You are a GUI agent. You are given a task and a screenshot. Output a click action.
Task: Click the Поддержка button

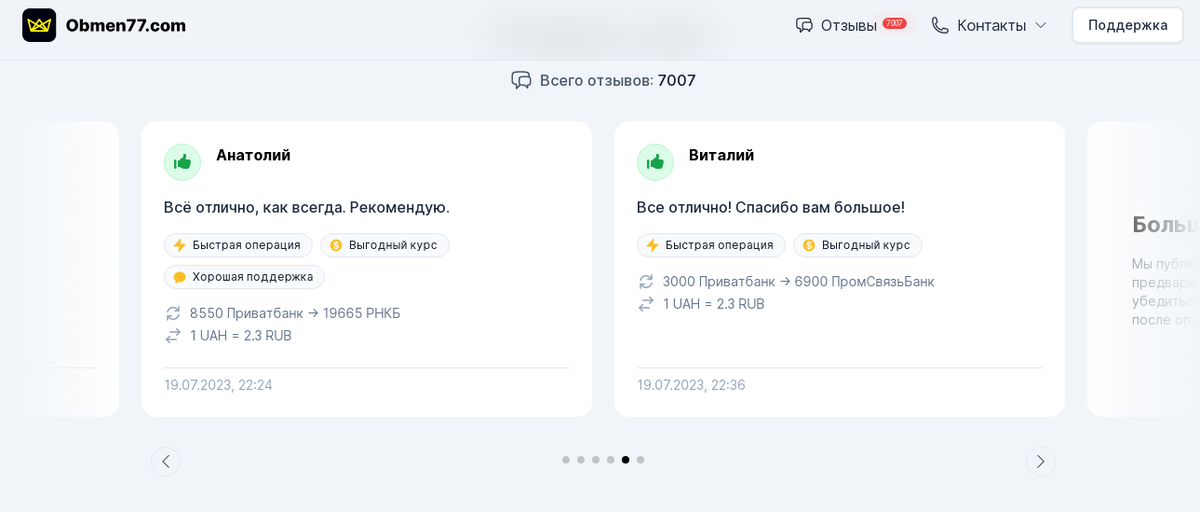pyautogui.click(x=1128, y=25)
